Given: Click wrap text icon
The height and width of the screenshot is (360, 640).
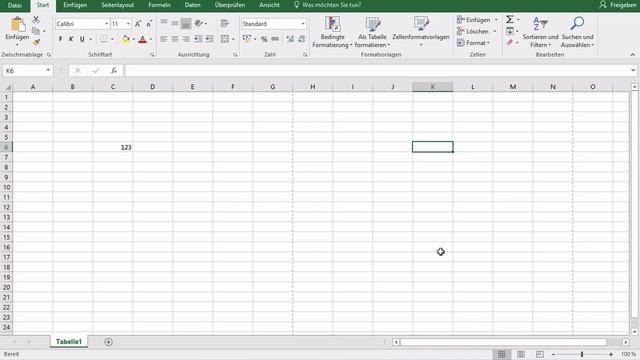Looking at the screenshot, I should (224, 23).
